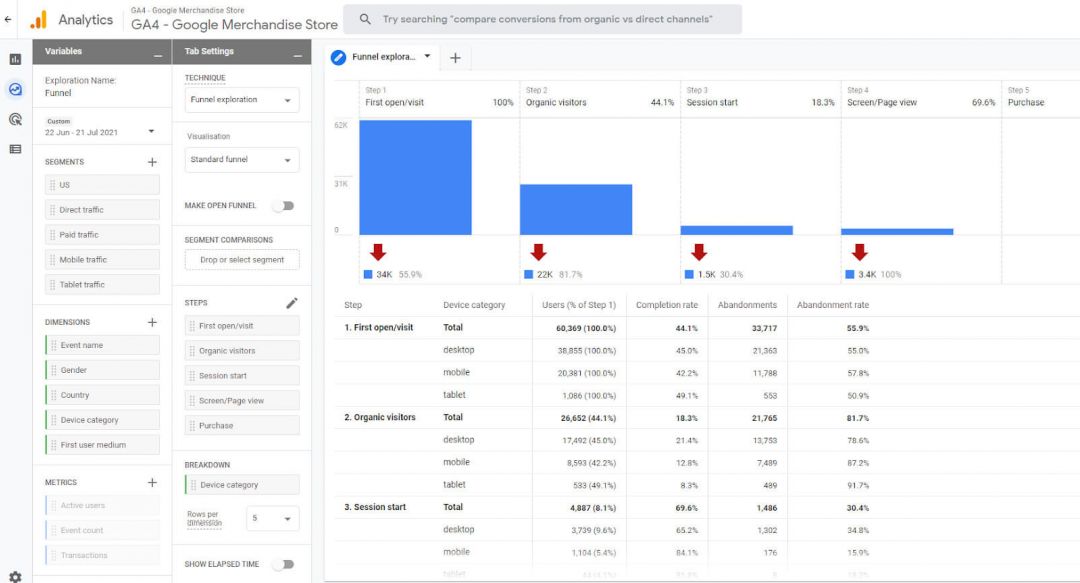Select the Explore icon in left sidebar
Image resolution: width=1080 pixels, height=583 pixels.
click(13, 88)
